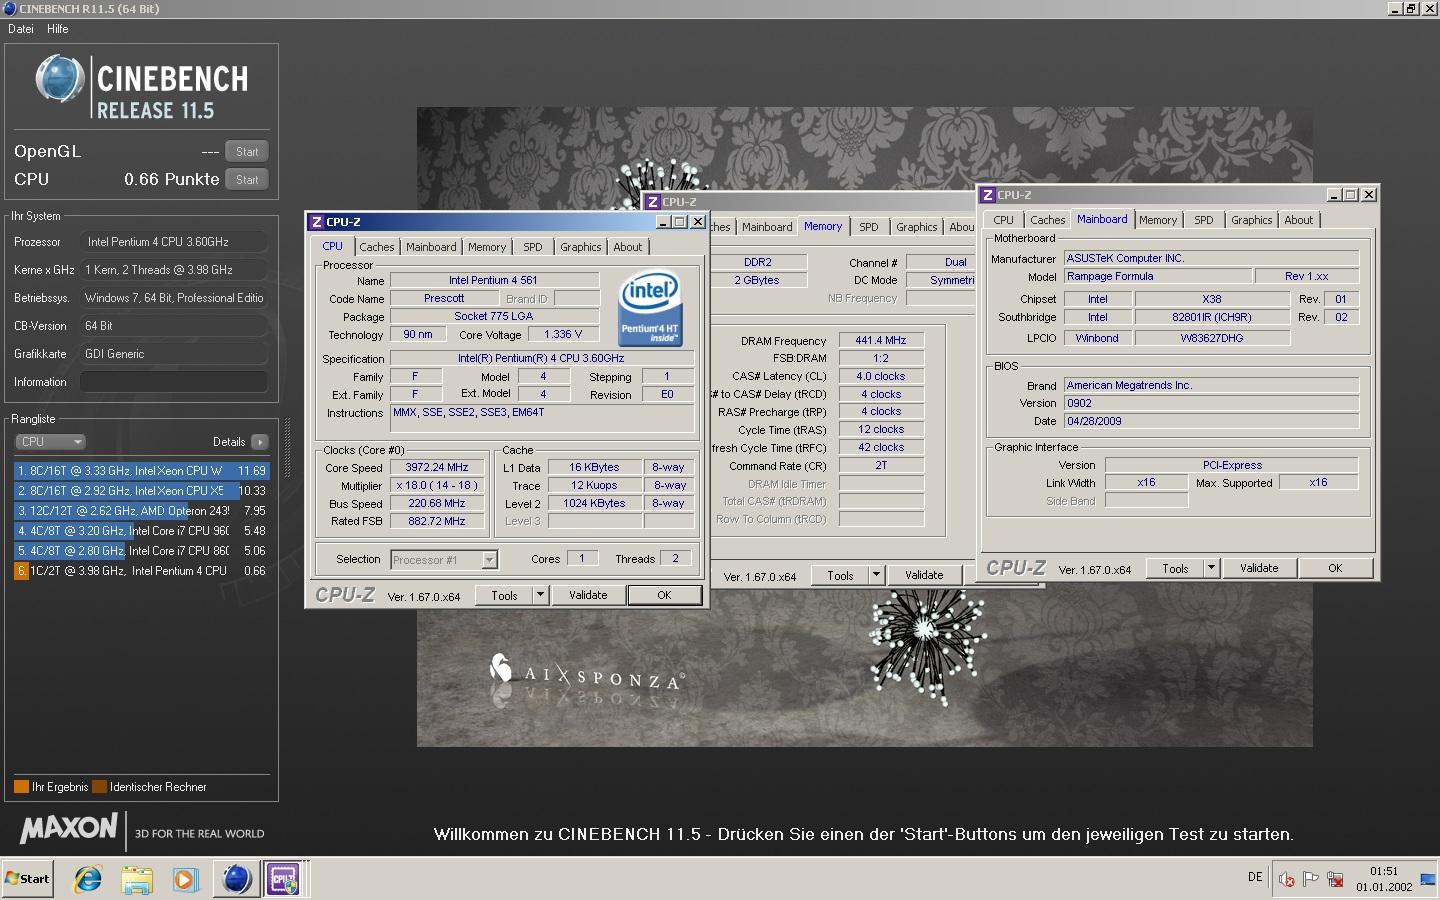Select ranking entry 12C/12T AMD Opteron
This screenshot has height=900, width=1440.
[141, 511]
